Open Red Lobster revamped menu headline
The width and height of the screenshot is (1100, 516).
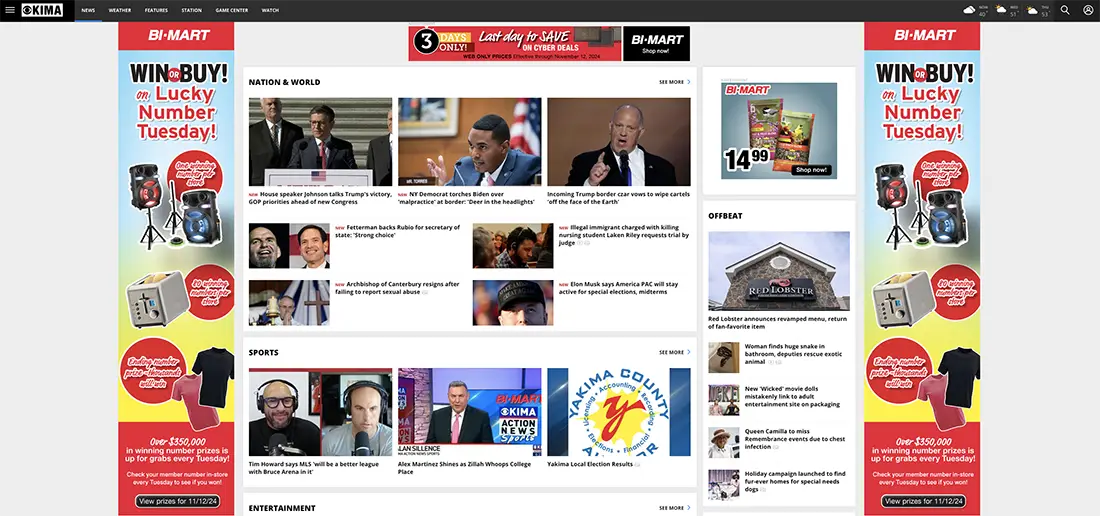pos(777,322)
